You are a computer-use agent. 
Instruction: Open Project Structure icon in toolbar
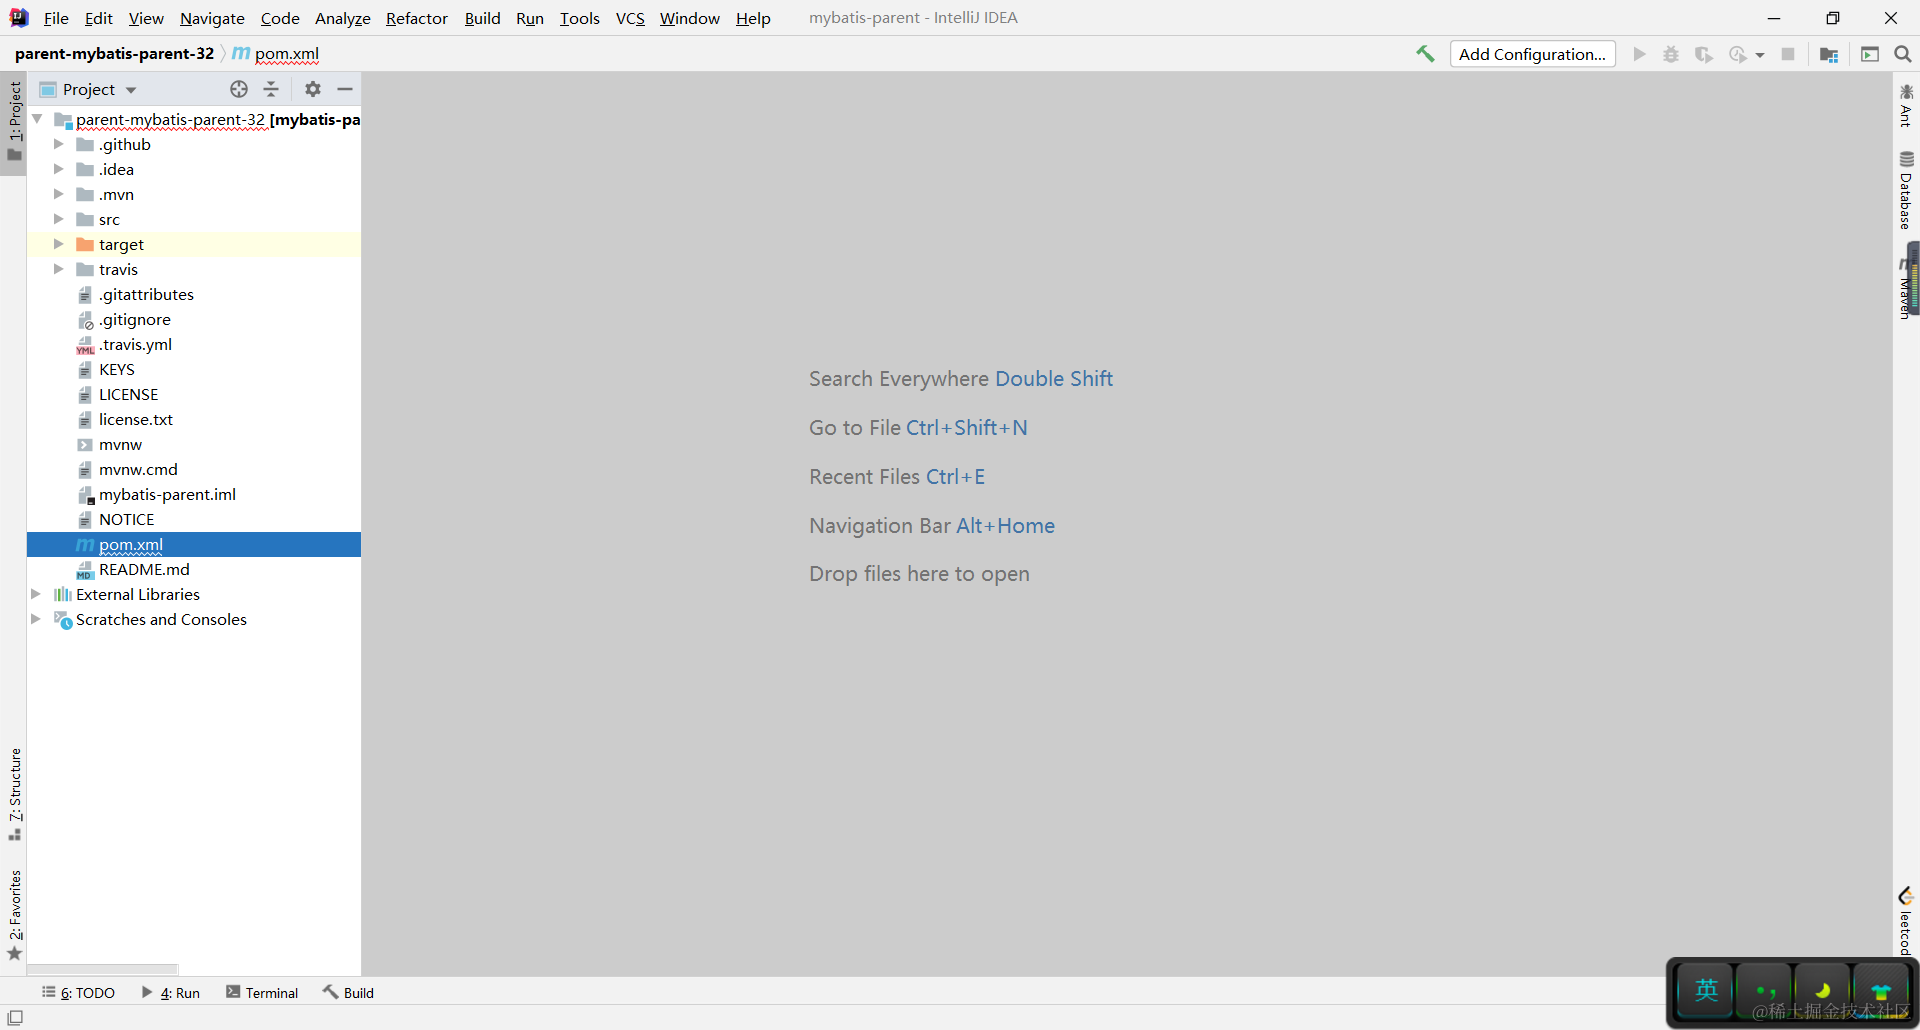1829,54
